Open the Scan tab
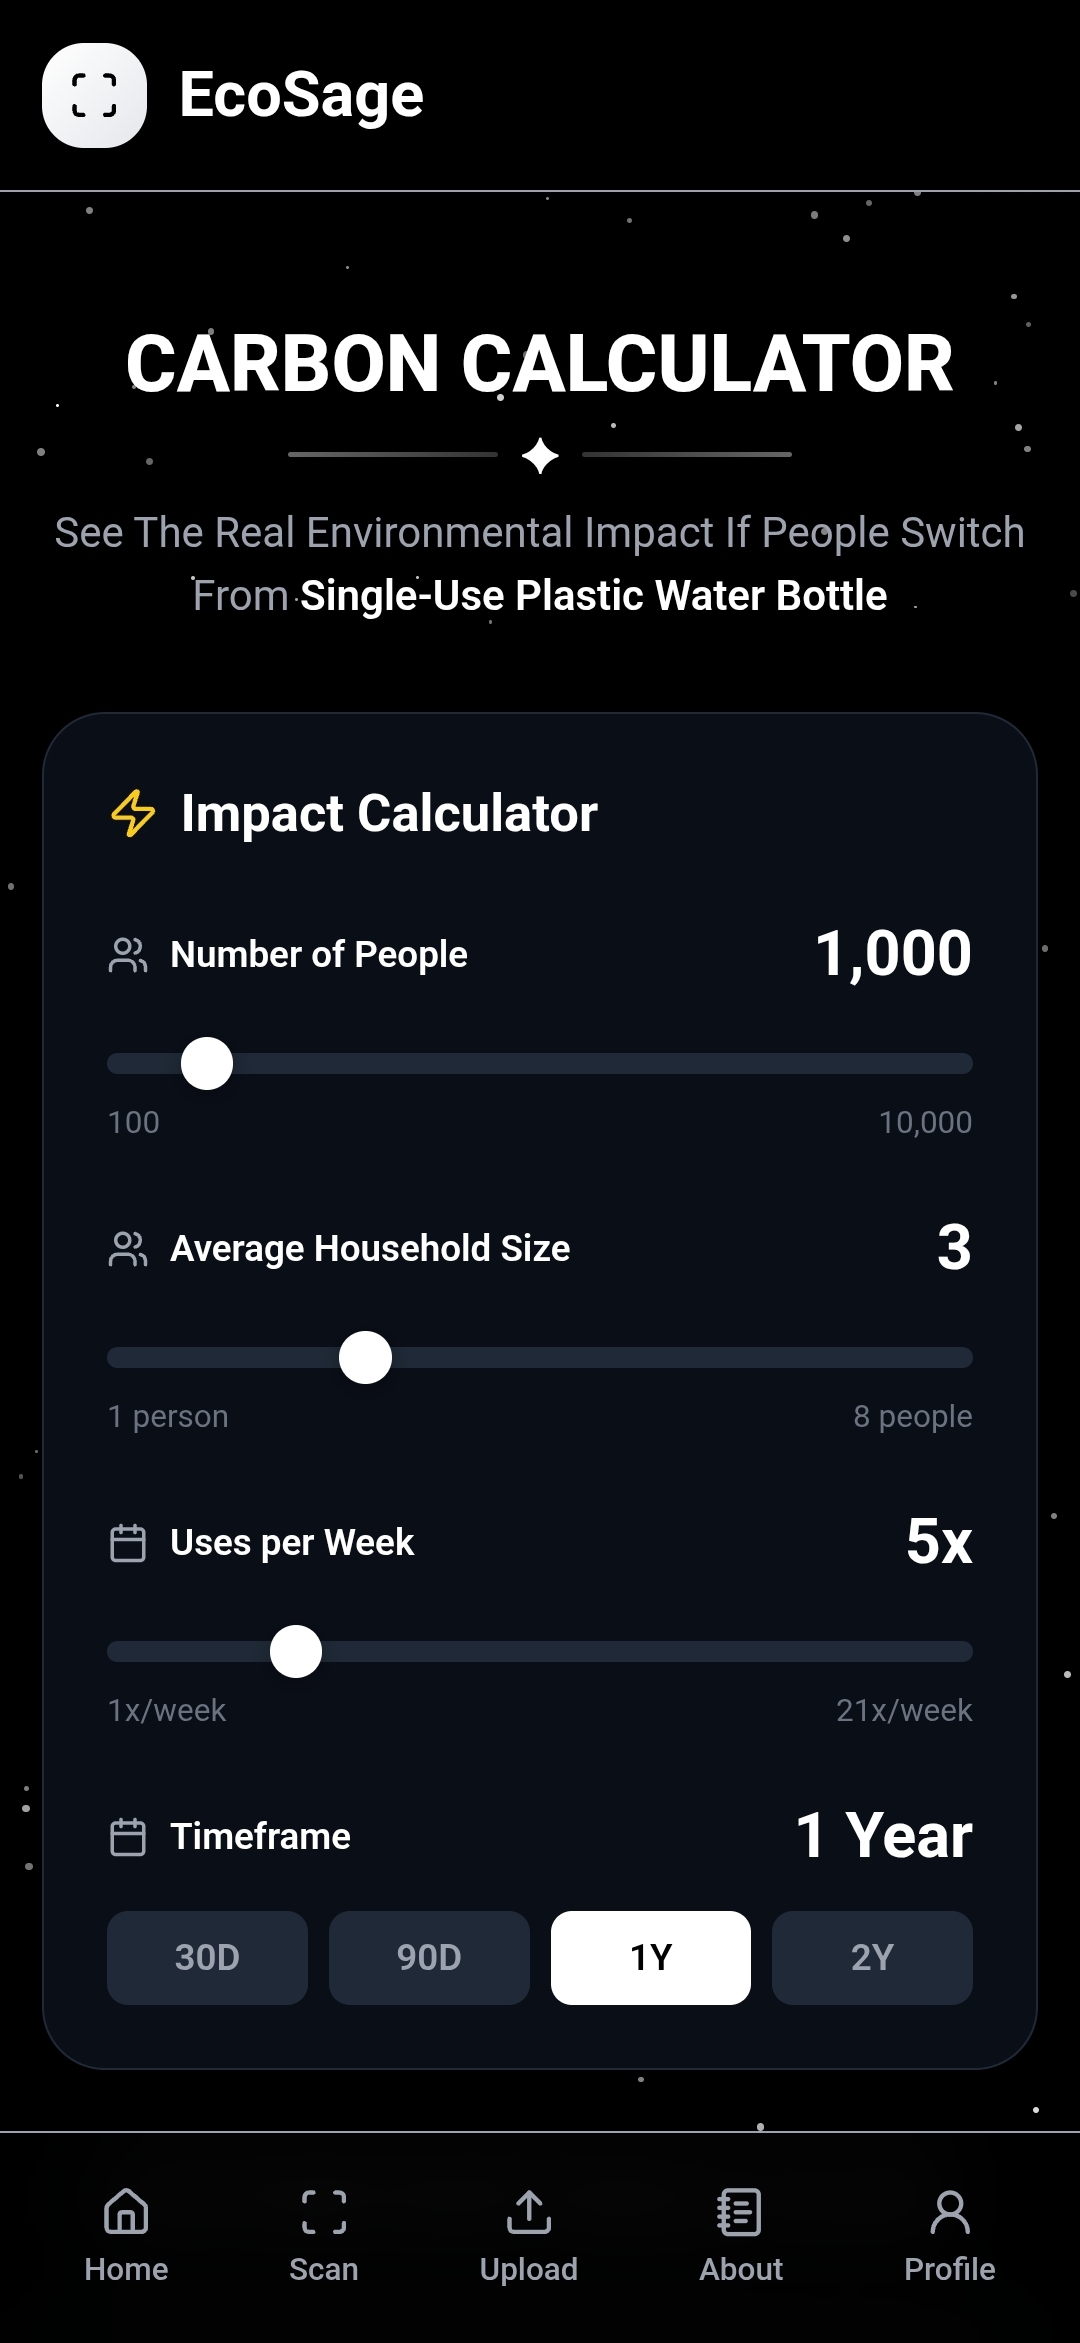Screen dimensions: 1080x2343 coord(324,2235)
